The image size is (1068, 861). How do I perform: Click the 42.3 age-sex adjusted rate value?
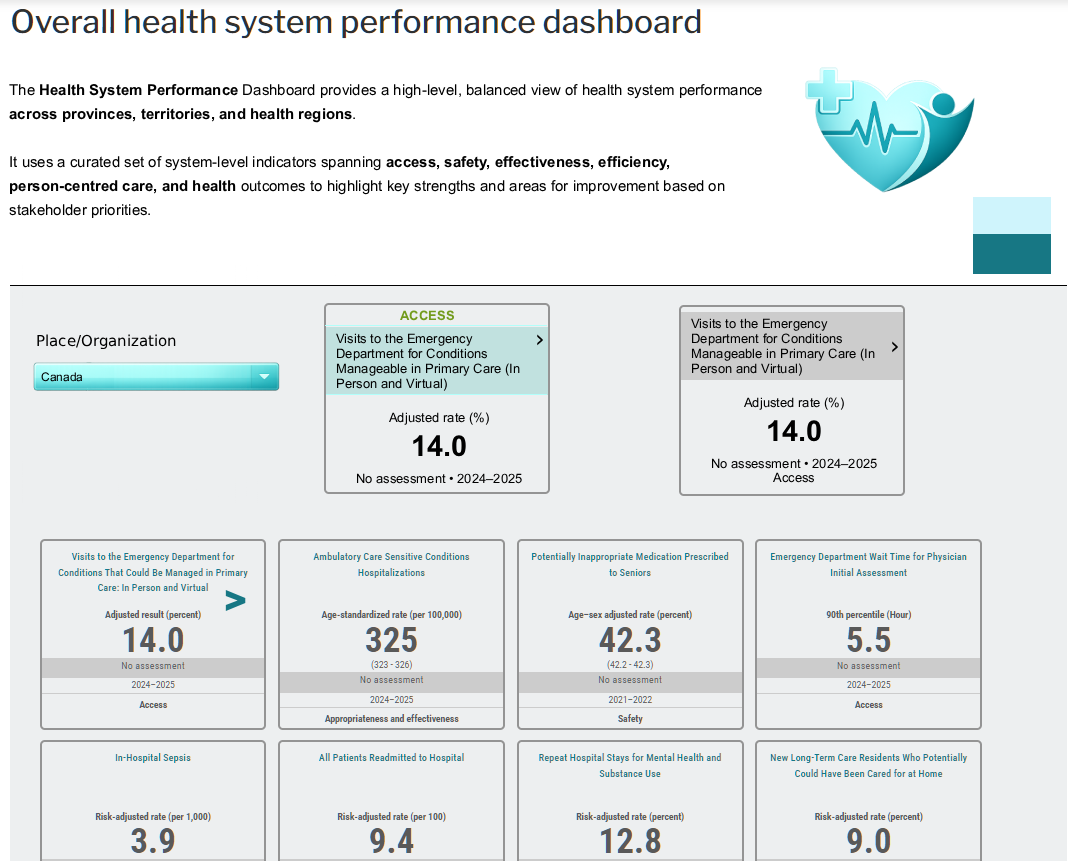coord(630,640)
